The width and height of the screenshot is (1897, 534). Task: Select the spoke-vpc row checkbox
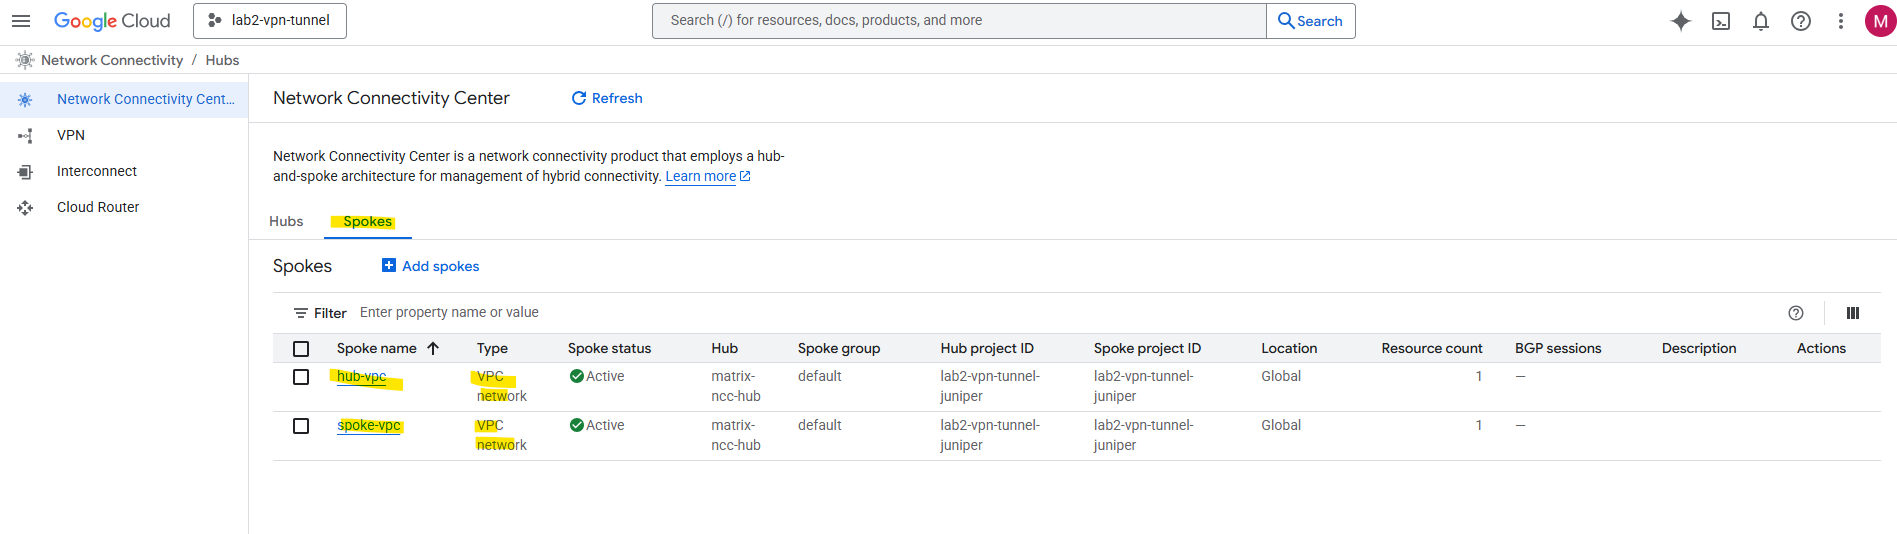click(x=301, y=426)
